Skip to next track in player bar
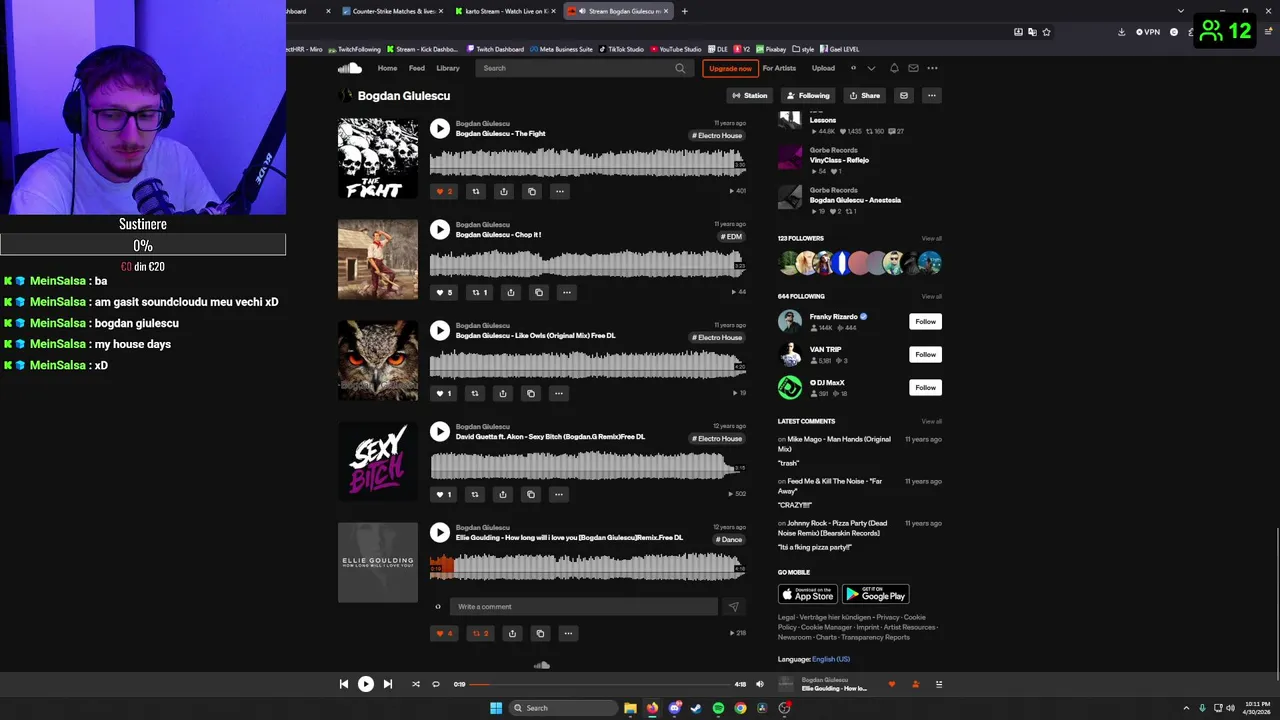This screenshot has height=720, width=1280. (388, 684)
